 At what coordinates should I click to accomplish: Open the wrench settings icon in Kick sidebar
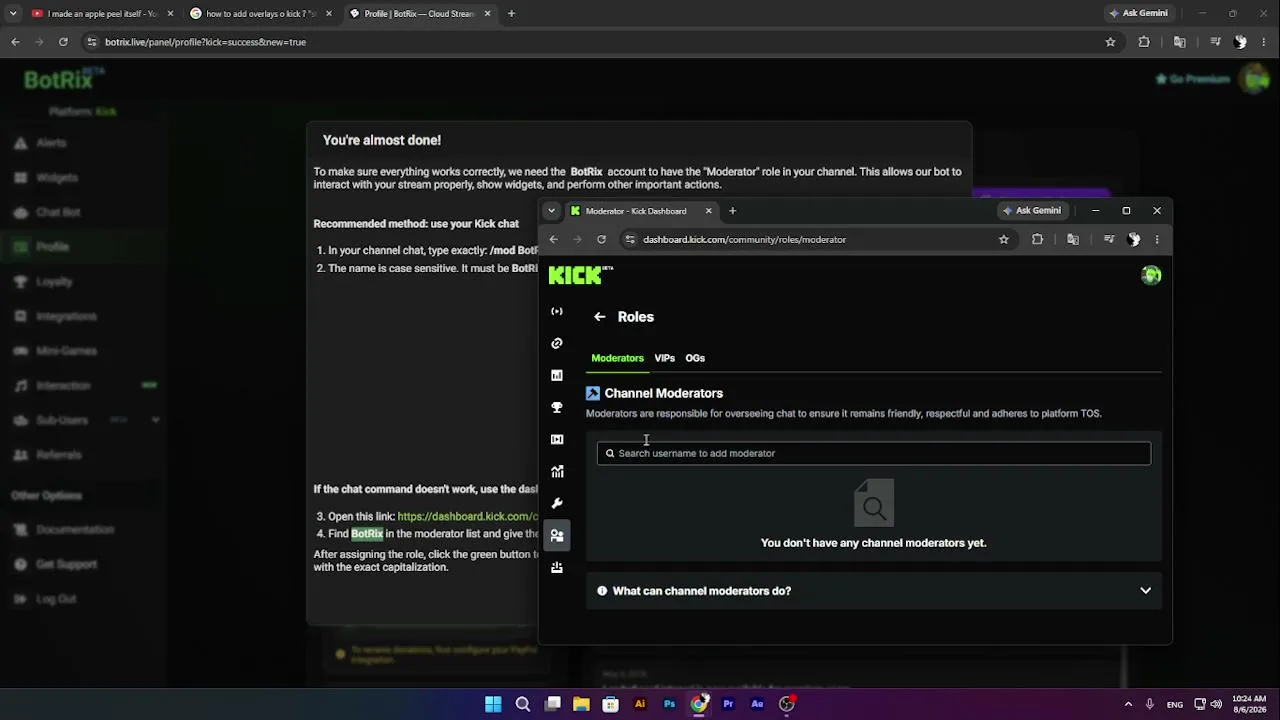(x=557, y=503)
